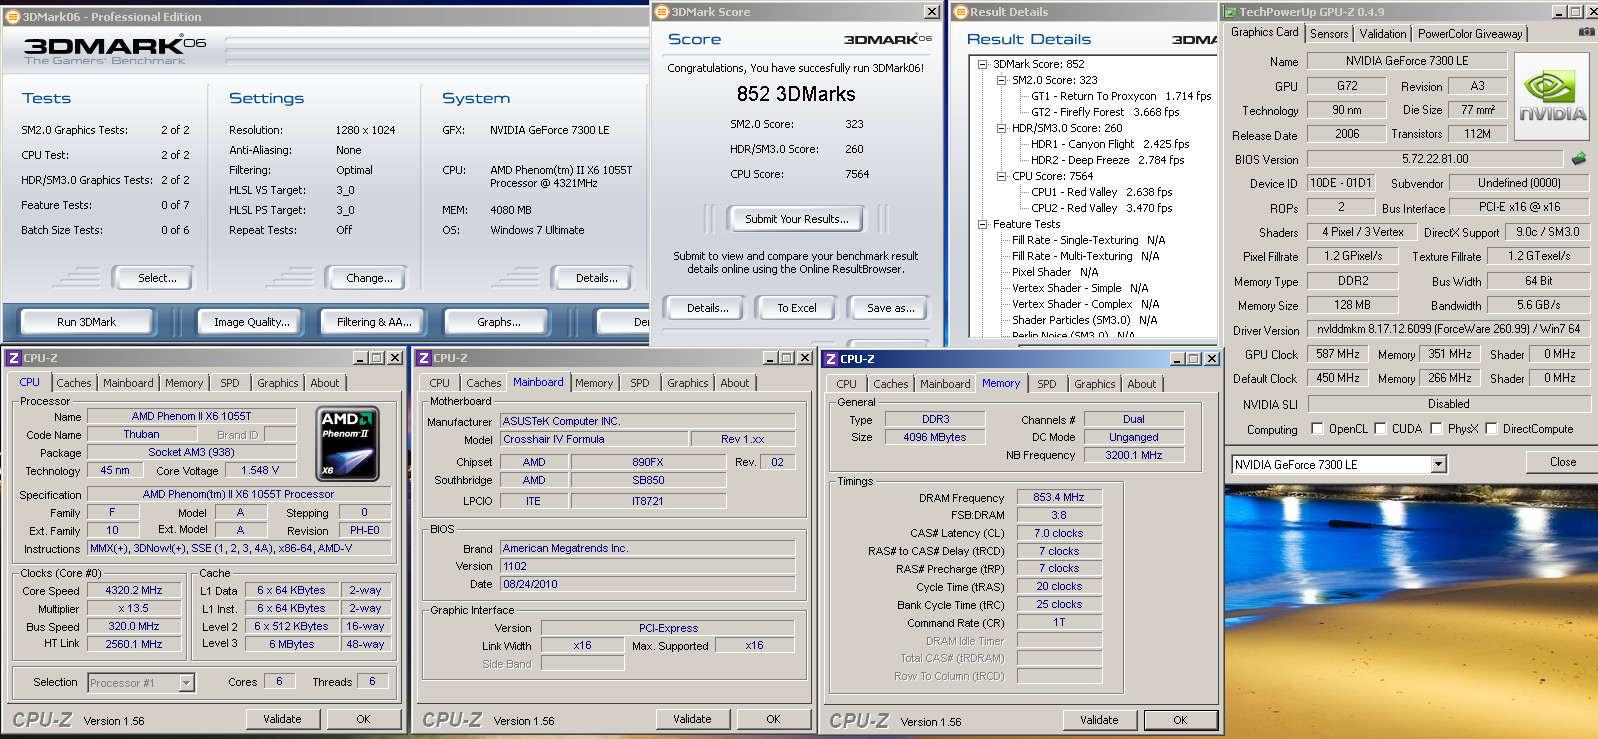Click the Graphs... button
This screenshot has height=739, width=1598.
coord(499,322)
